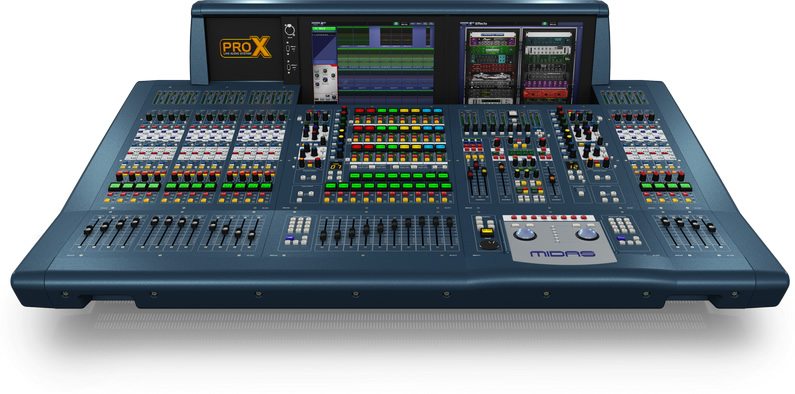Click the lower USB port beside the PRO X logo
The width and height of the screenshot is (795, 394).
tap(288, 66)
